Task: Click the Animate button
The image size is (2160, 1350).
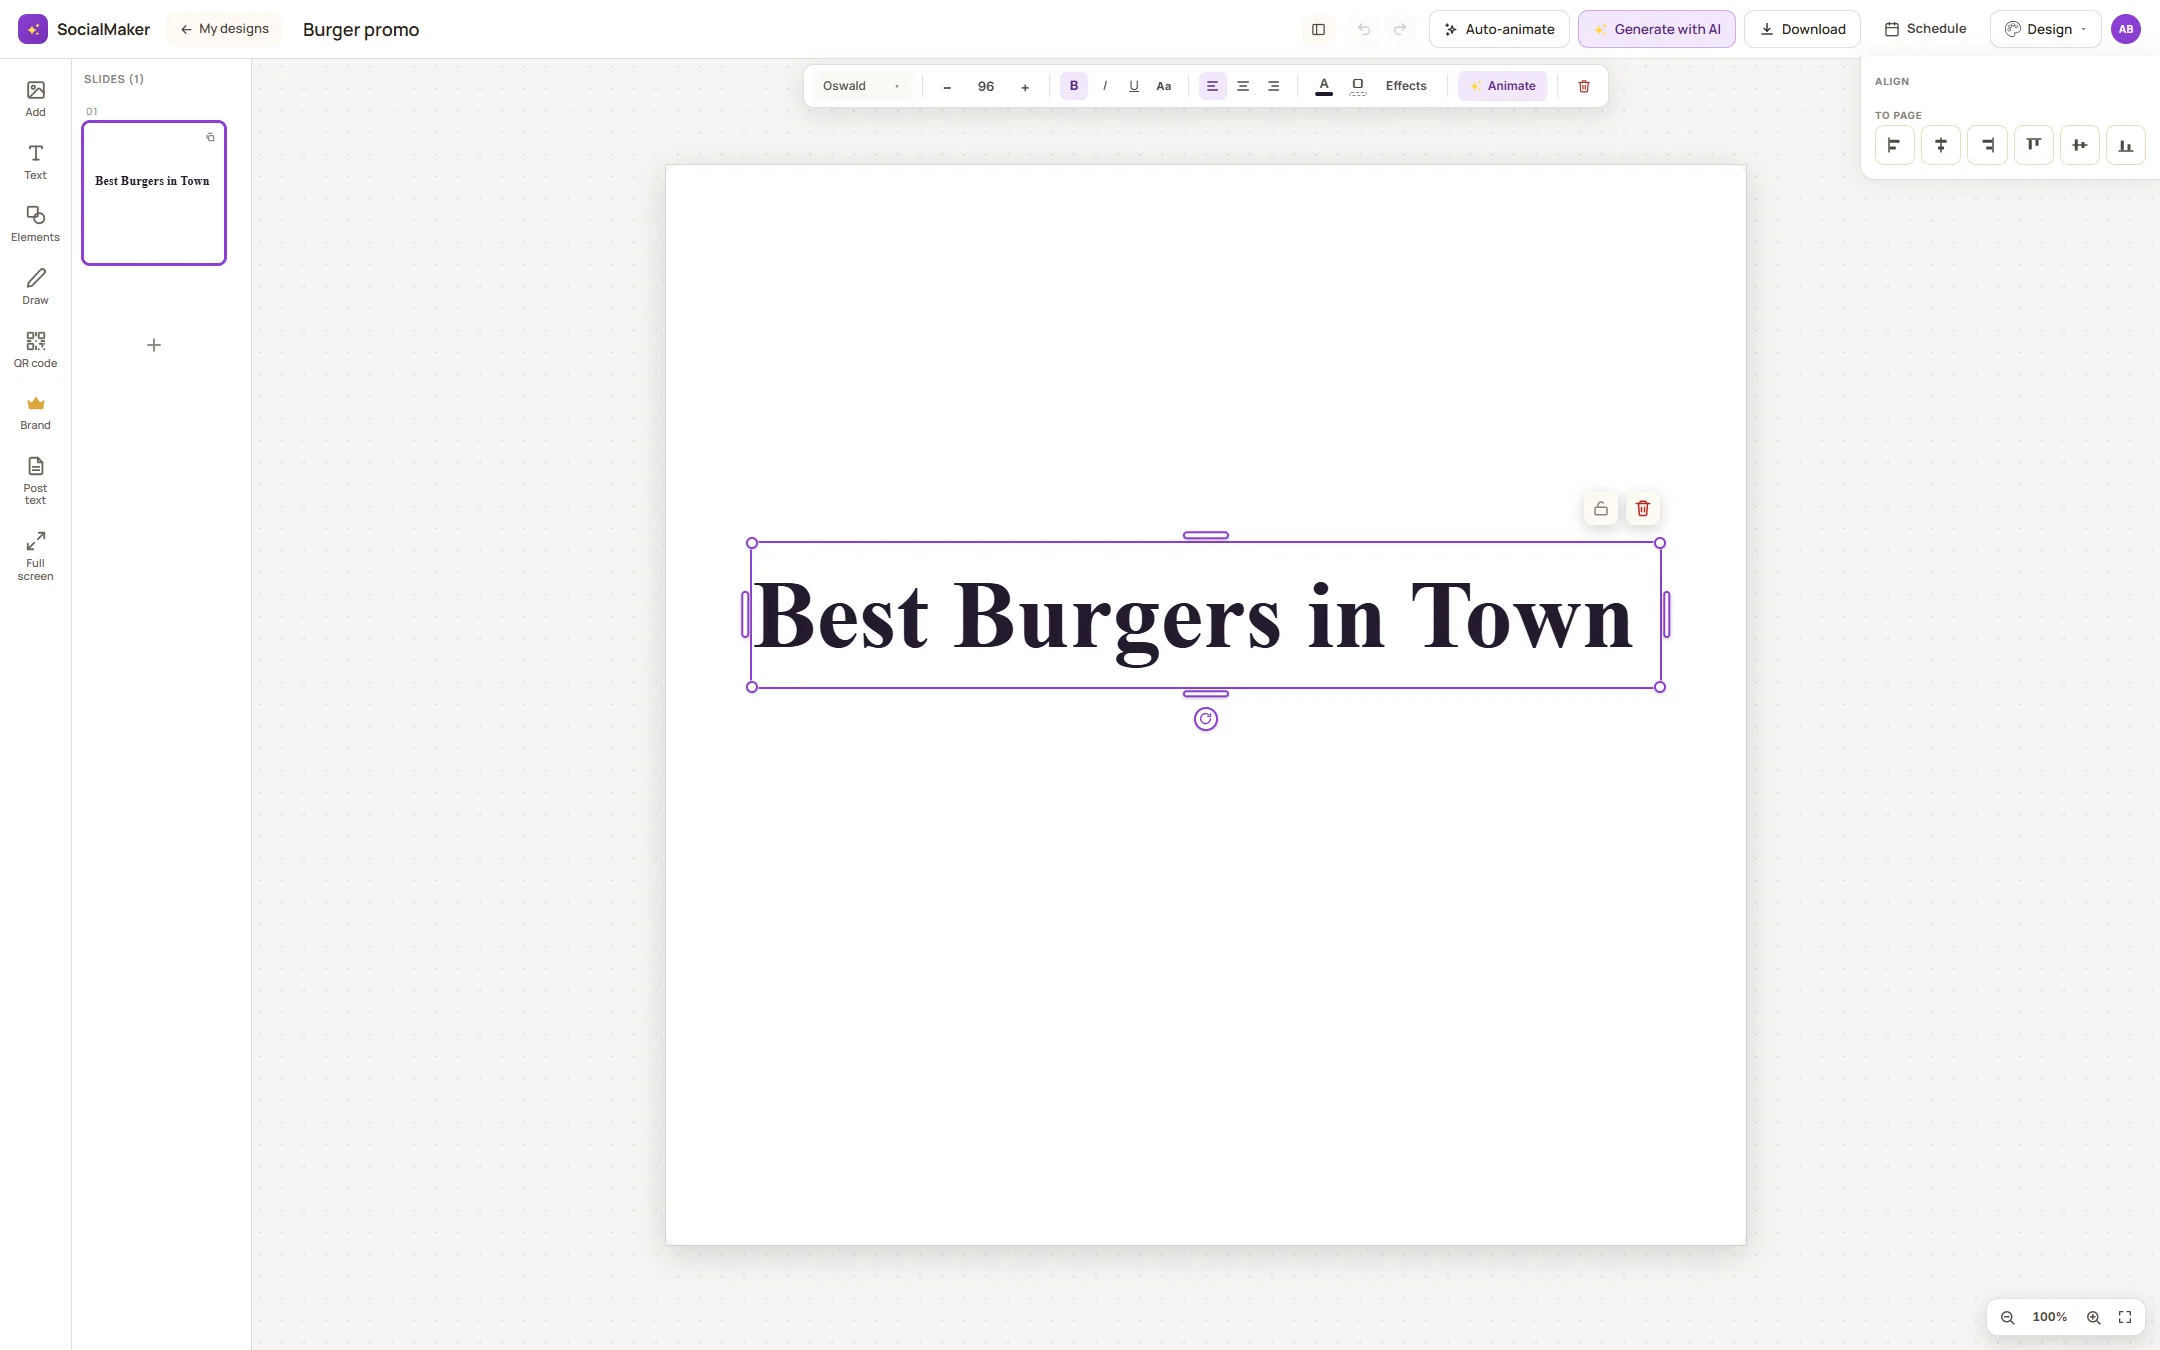Action: click(1502, 86)
